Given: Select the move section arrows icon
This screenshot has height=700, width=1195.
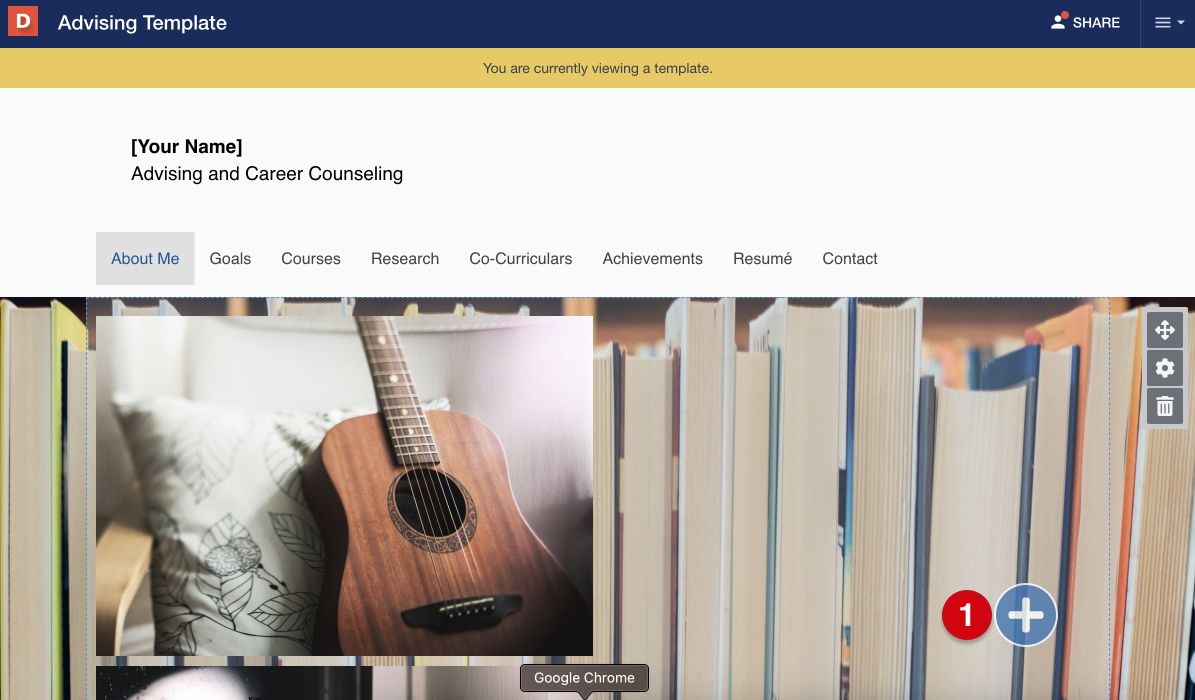Looking at the screenshot, I should 1165,330.
